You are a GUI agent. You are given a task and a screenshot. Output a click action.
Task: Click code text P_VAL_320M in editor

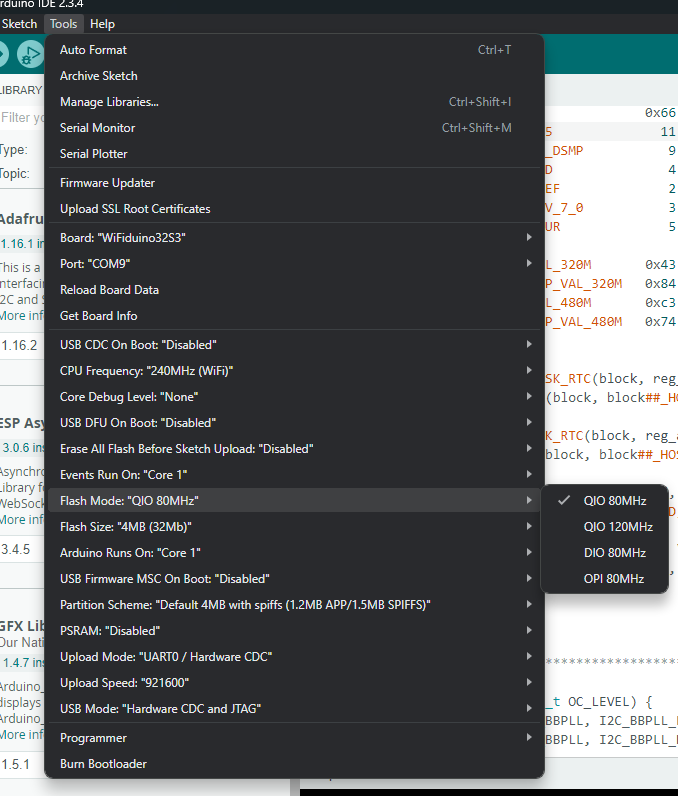pos(584,283)
